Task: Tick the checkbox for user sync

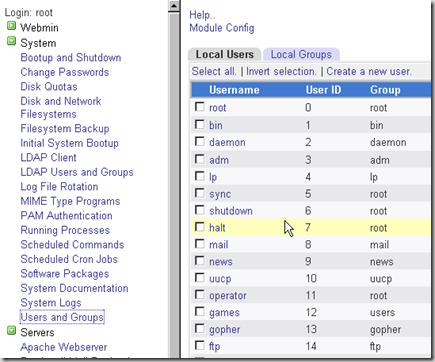Action: click(x=200, y=193)
